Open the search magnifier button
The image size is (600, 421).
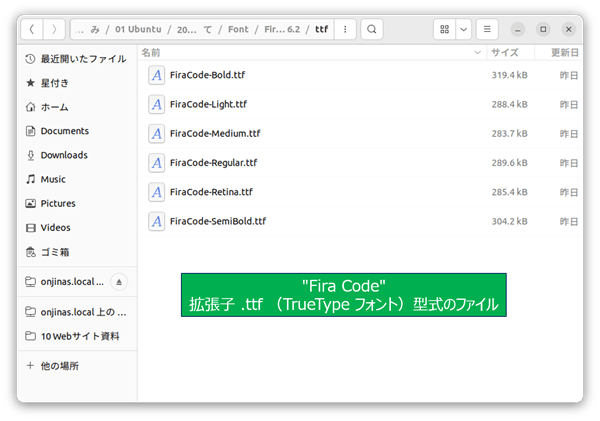[372, 29]
